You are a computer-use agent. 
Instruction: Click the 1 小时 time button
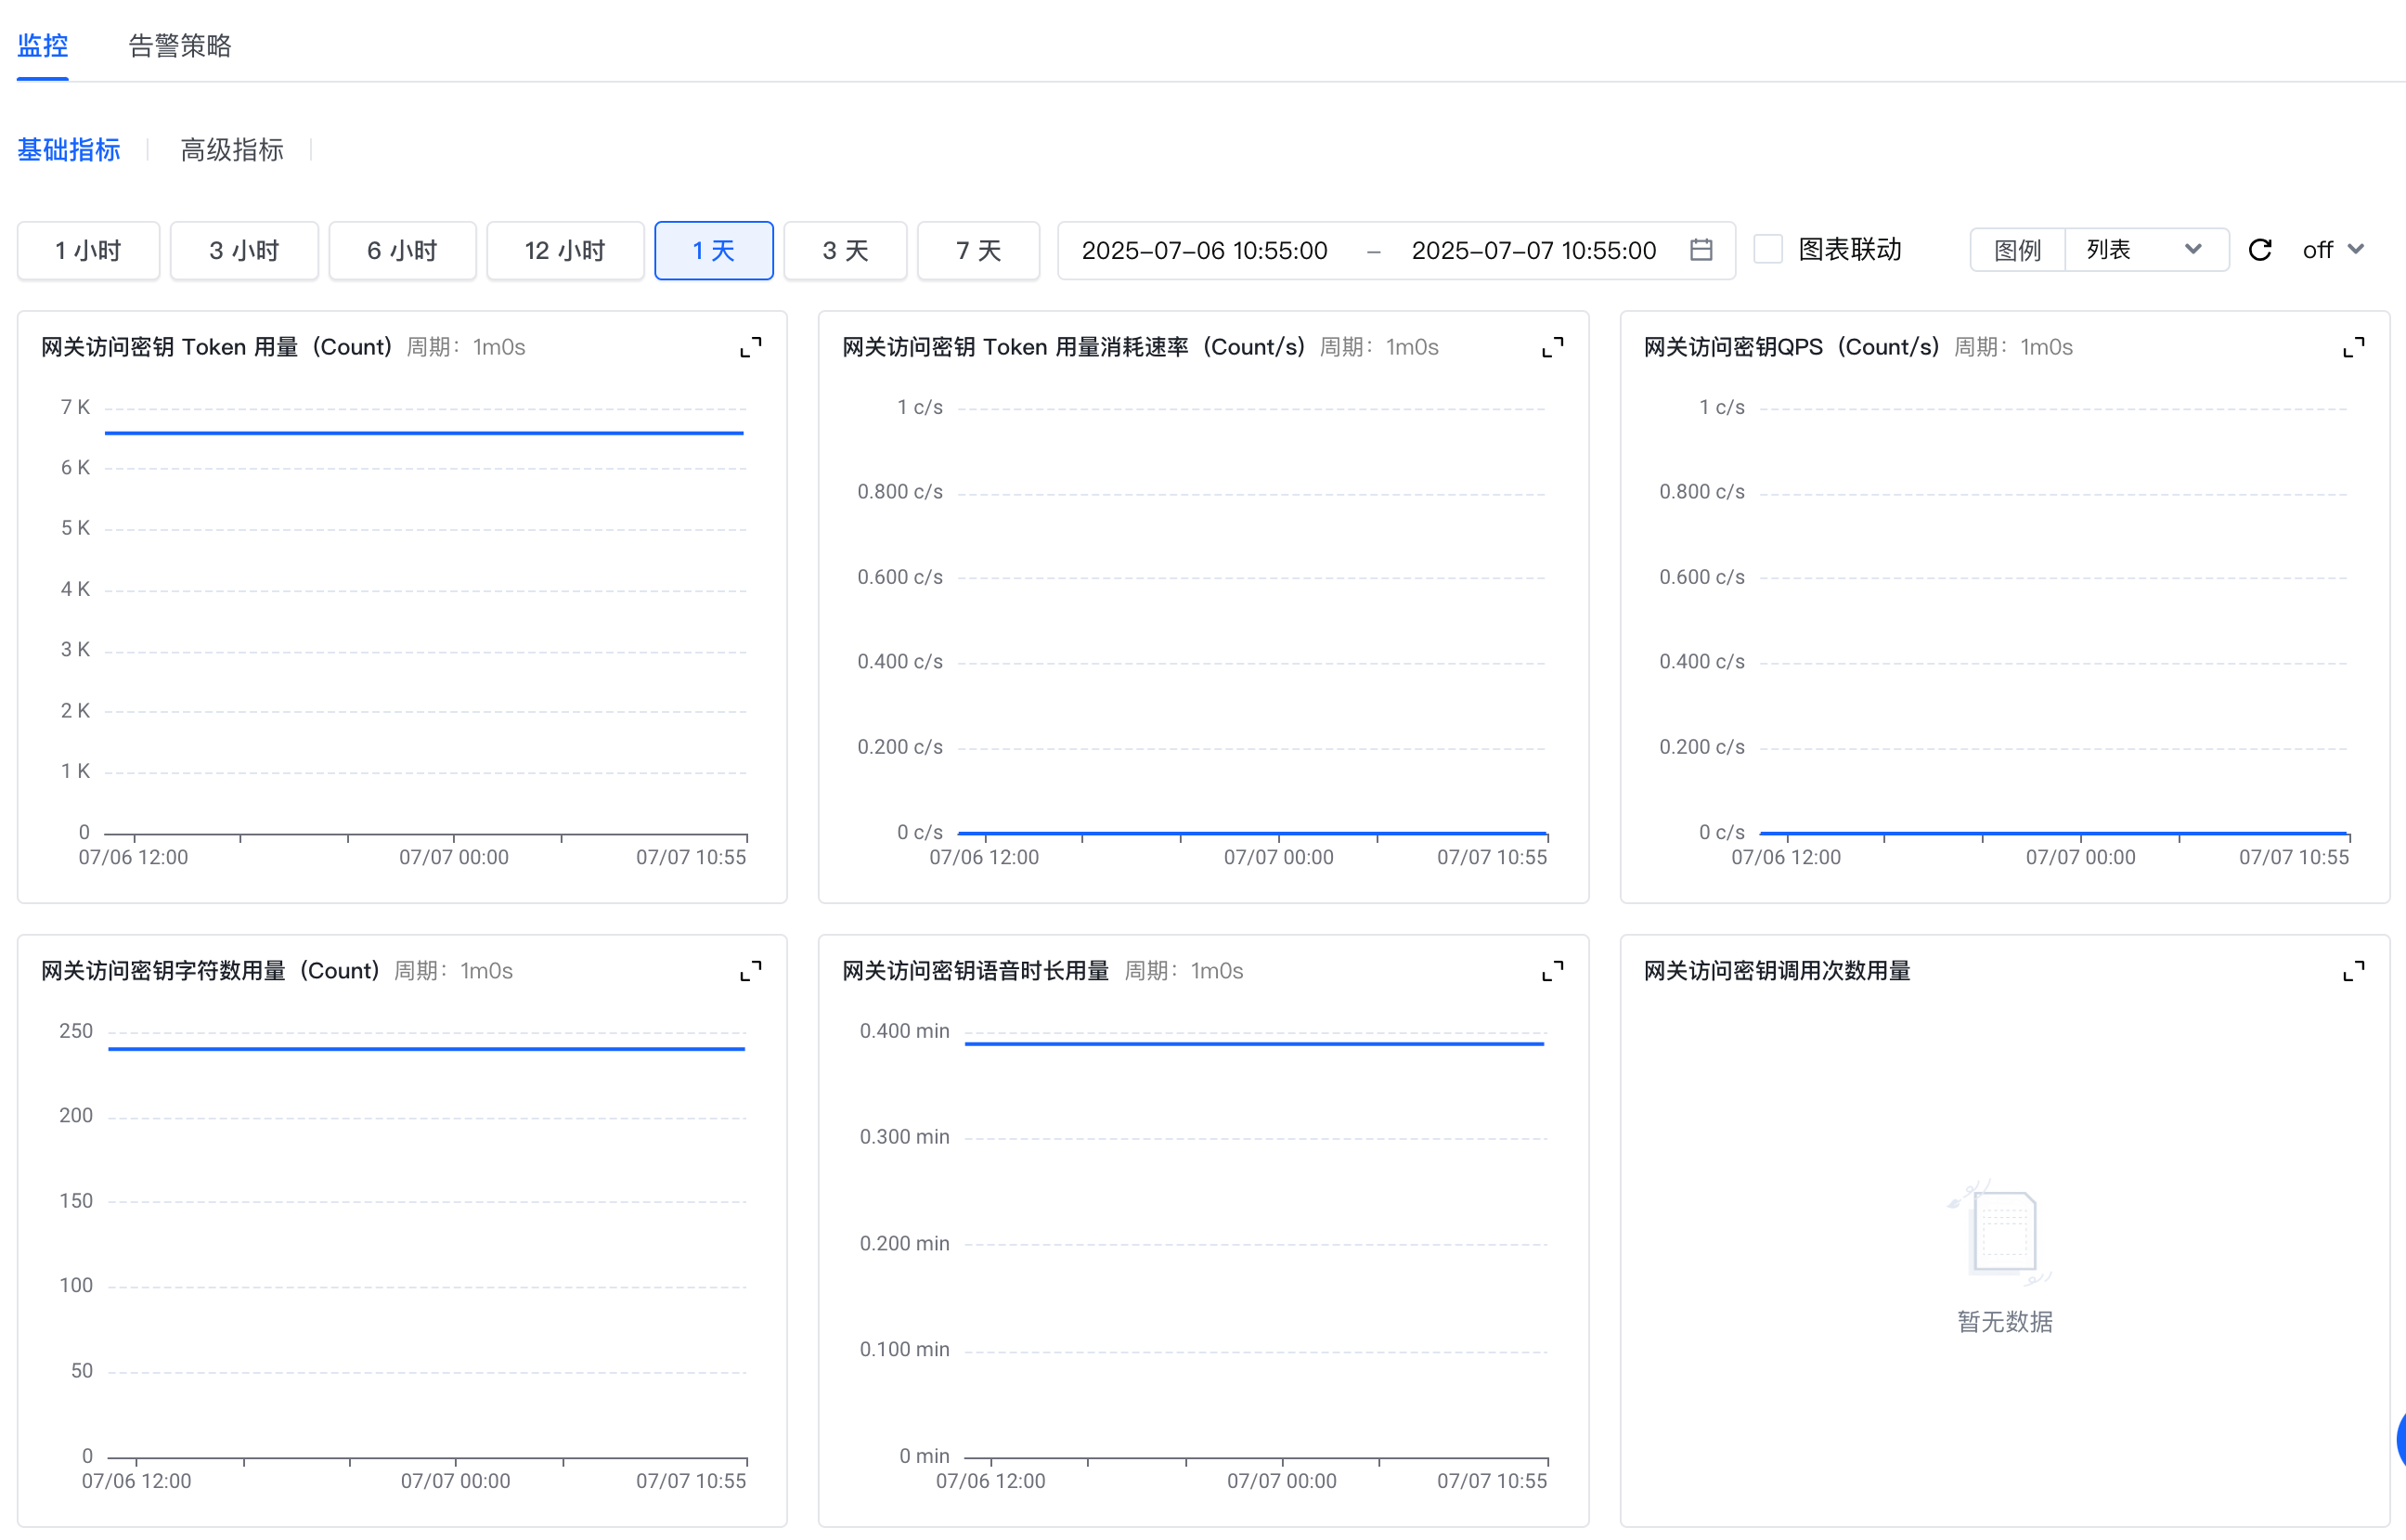(x=88, y=251)
